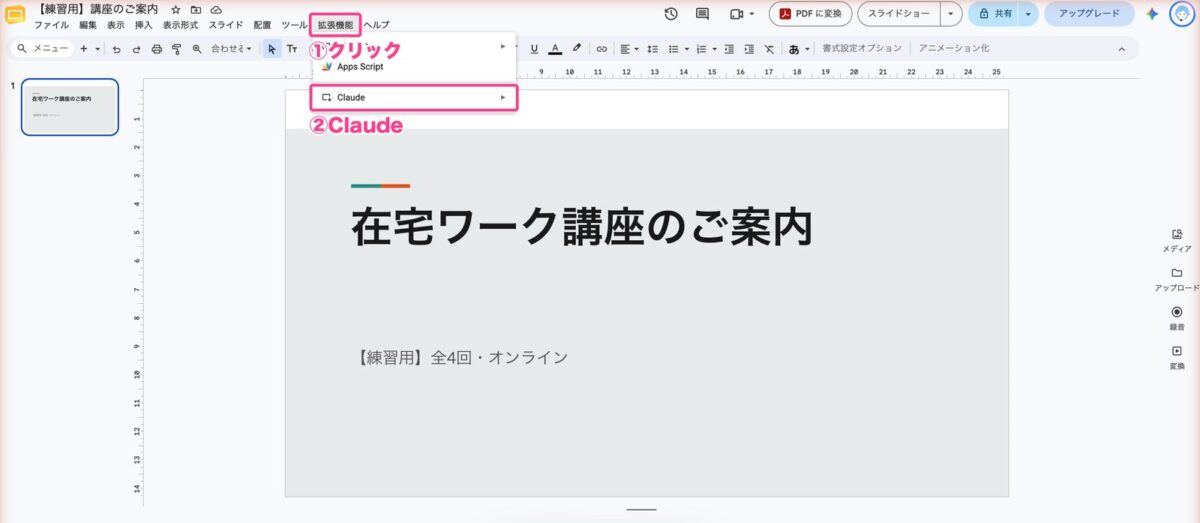Start the slideshow presentation button
Image resolution: width=1200 pixels, height=523 pixels.
click(898, 14)
